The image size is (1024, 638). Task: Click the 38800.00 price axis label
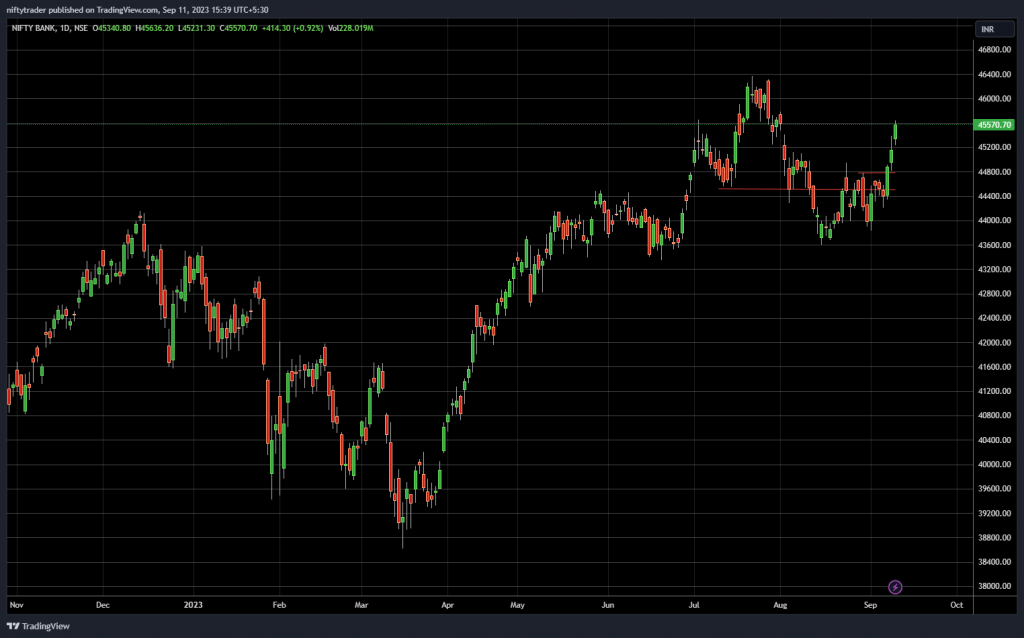(x=994, y=537)
